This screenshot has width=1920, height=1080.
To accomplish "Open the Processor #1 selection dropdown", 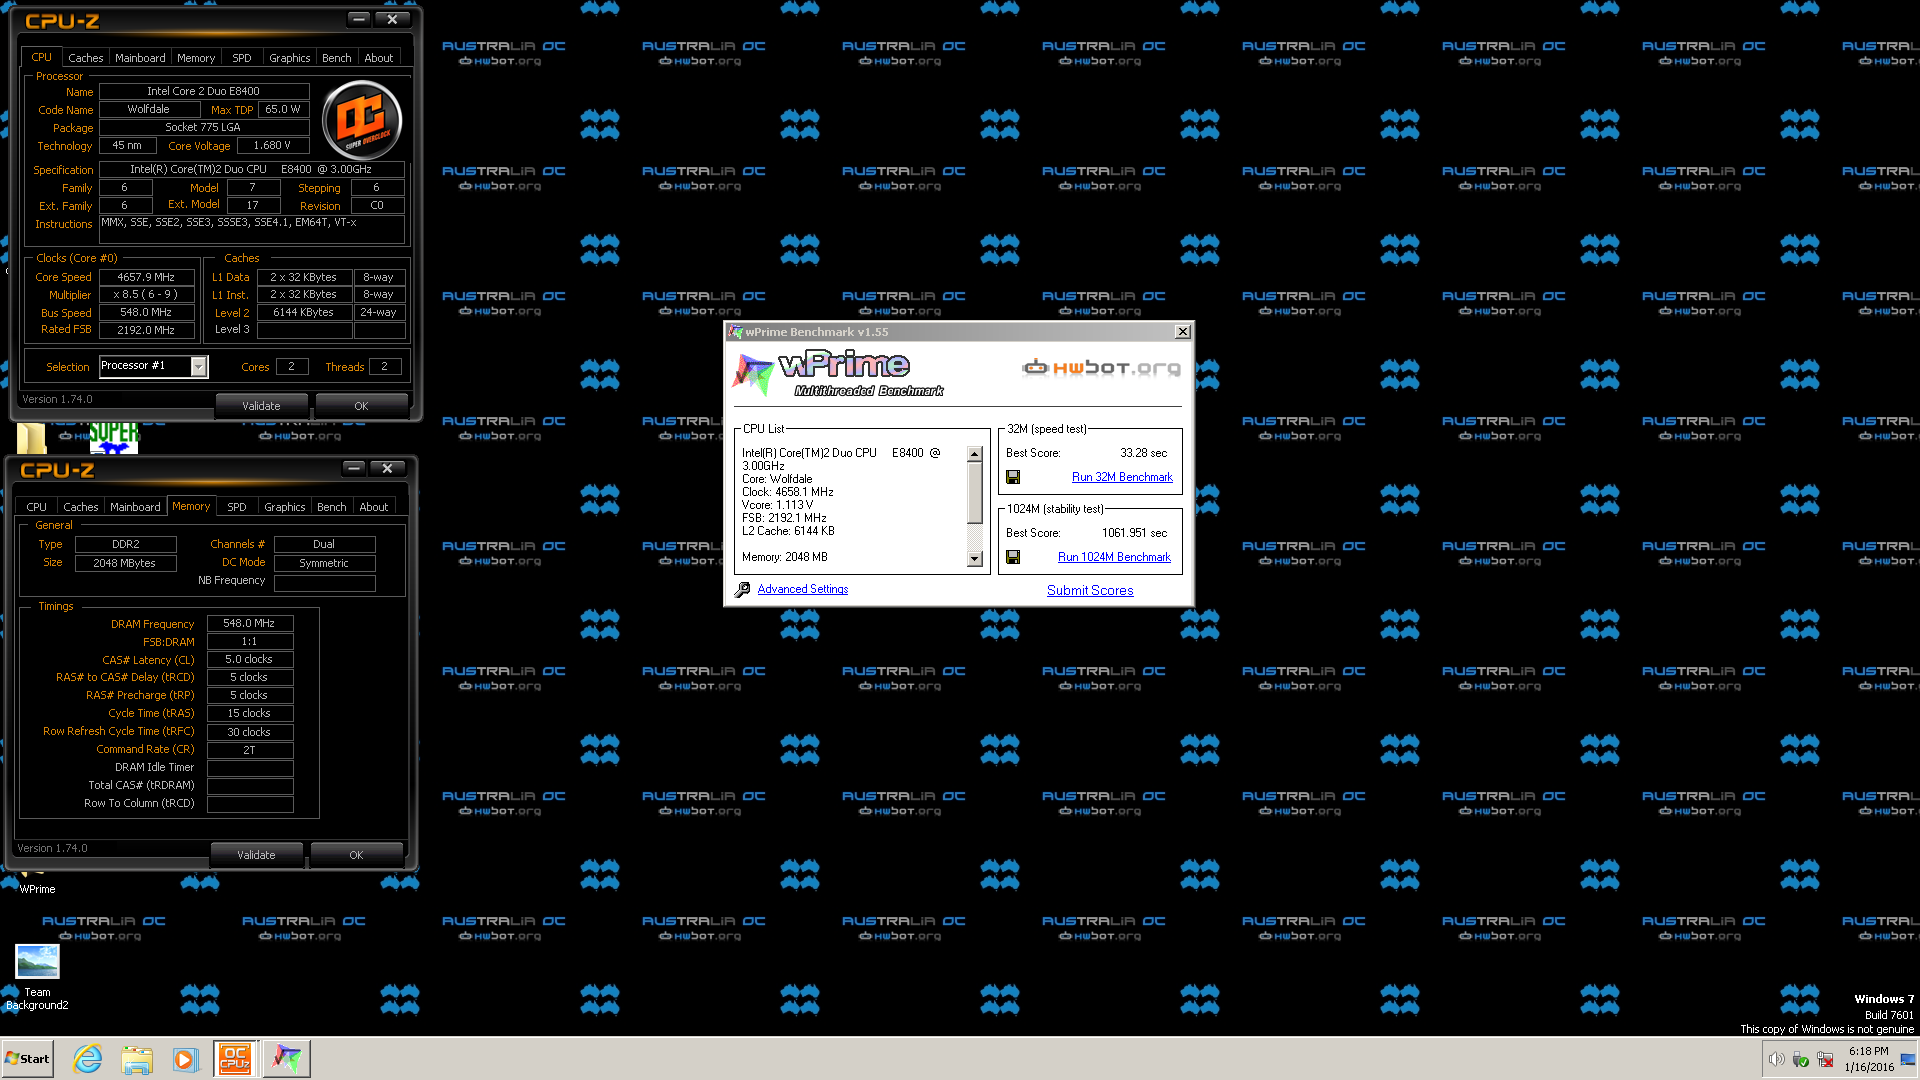I will pyautogui.click(x=199, y=367).
